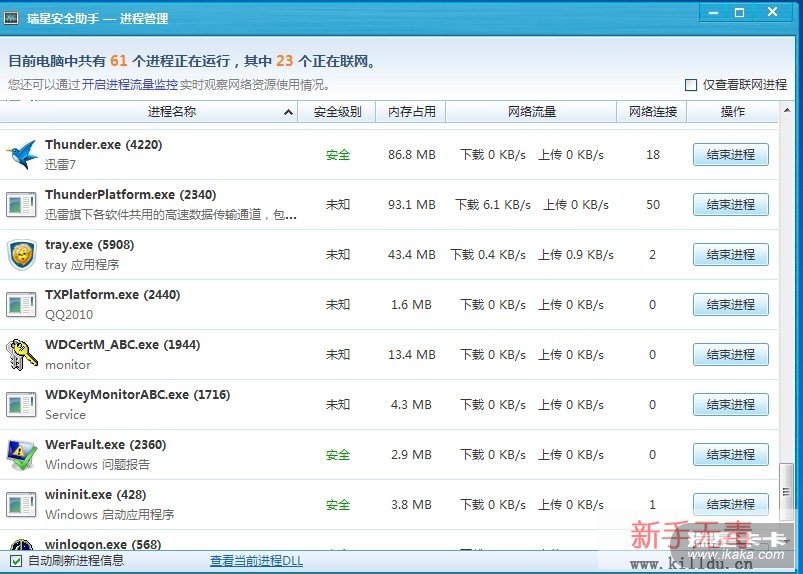Screen dimensions: 803x574
Task: End the tray.exe process
Action: pos(731,254)
